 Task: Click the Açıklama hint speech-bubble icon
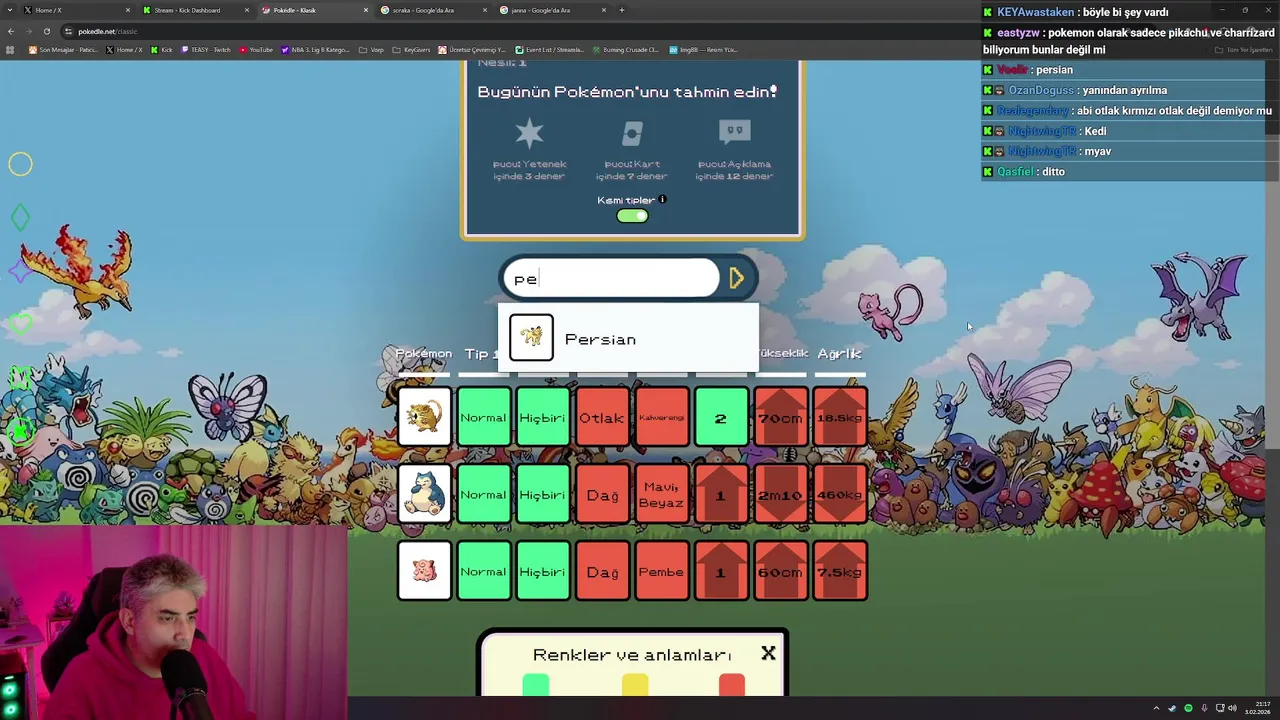[x=734, y=131]
